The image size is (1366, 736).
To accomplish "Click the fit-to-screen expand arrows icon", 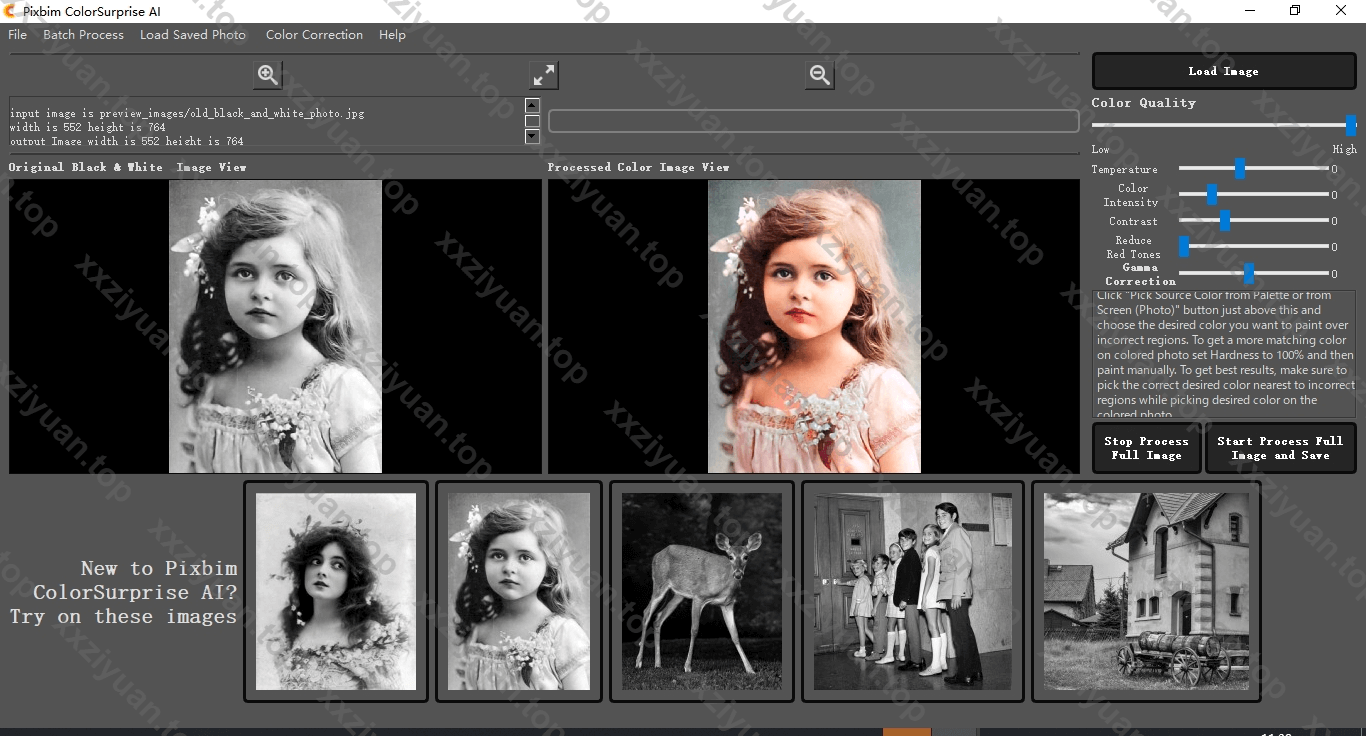I will coord(543,75).
